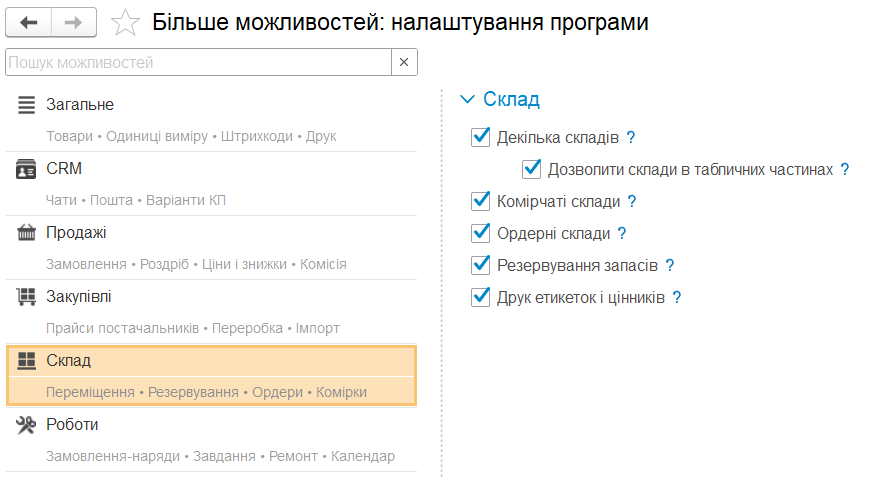Collapse the Склад group chevron
The width and height of the screenshot is (880, 477).
click(467, 100)
